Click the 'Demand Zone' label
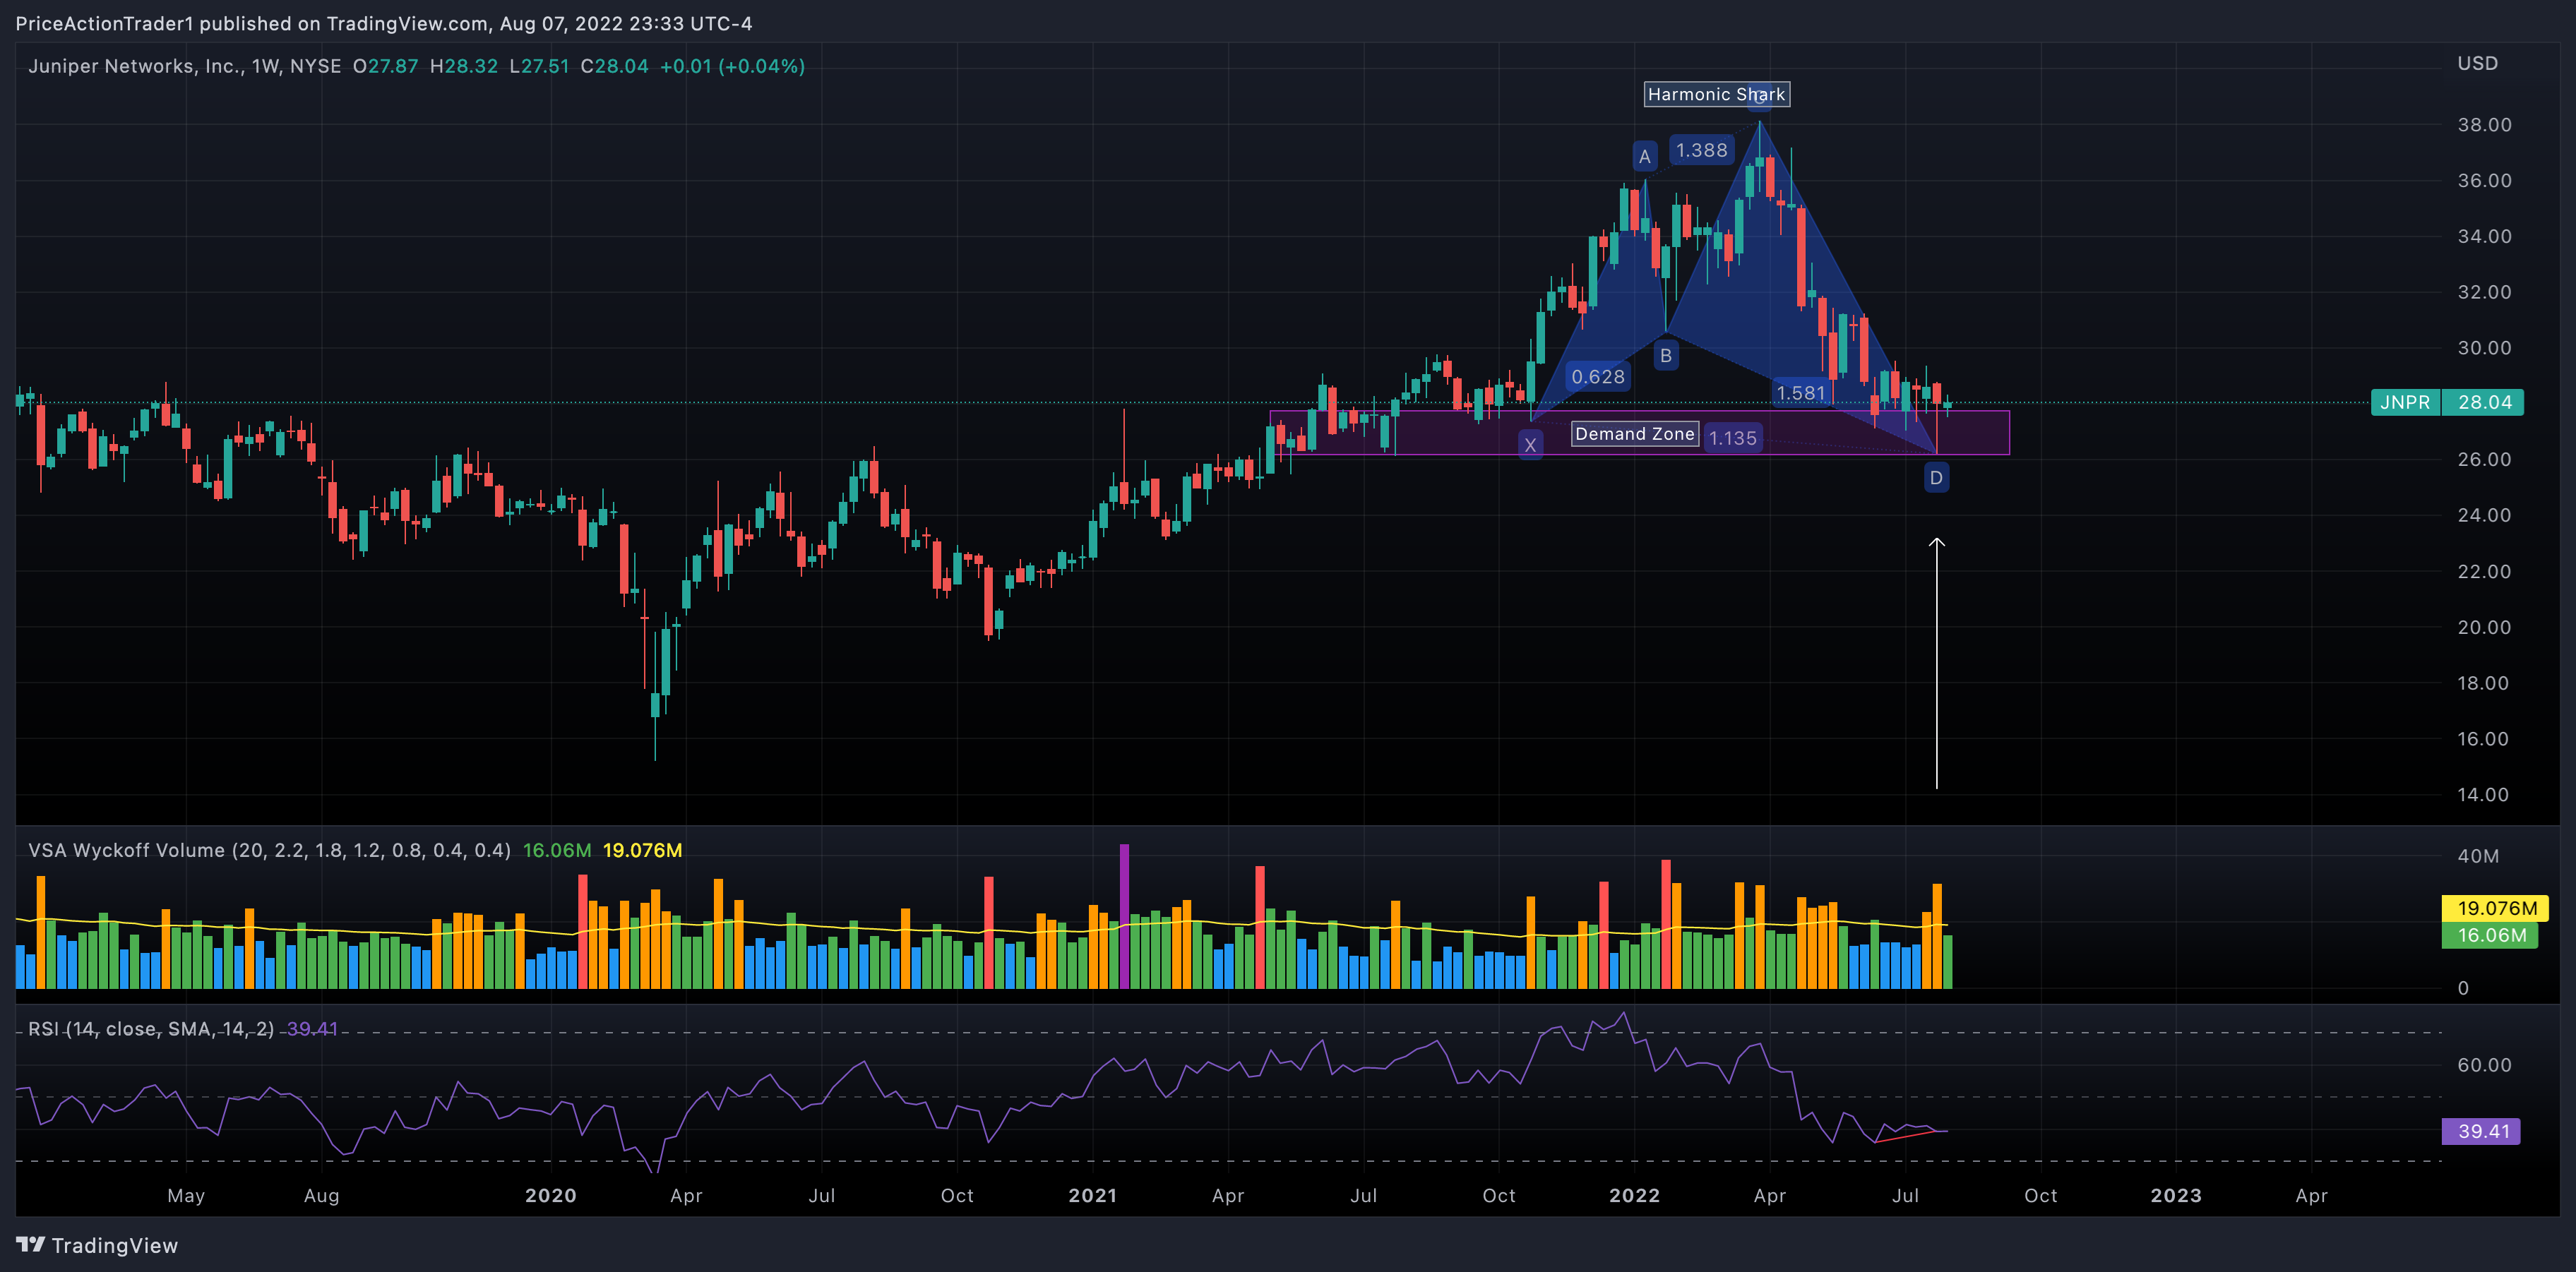 (x=1634, y=433)
